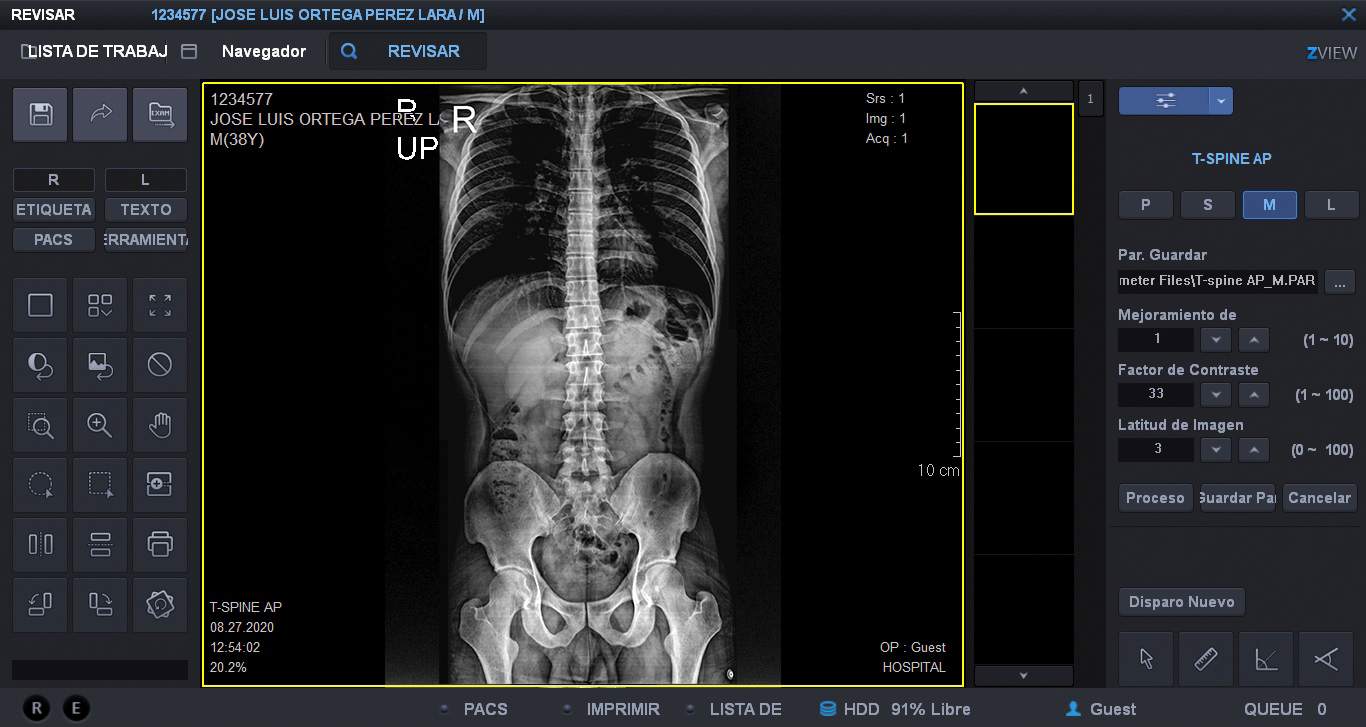The width and height of the screenshot is (1366, 727).
Task: Select the S size preset toggle
Action: pos(1207,204)
